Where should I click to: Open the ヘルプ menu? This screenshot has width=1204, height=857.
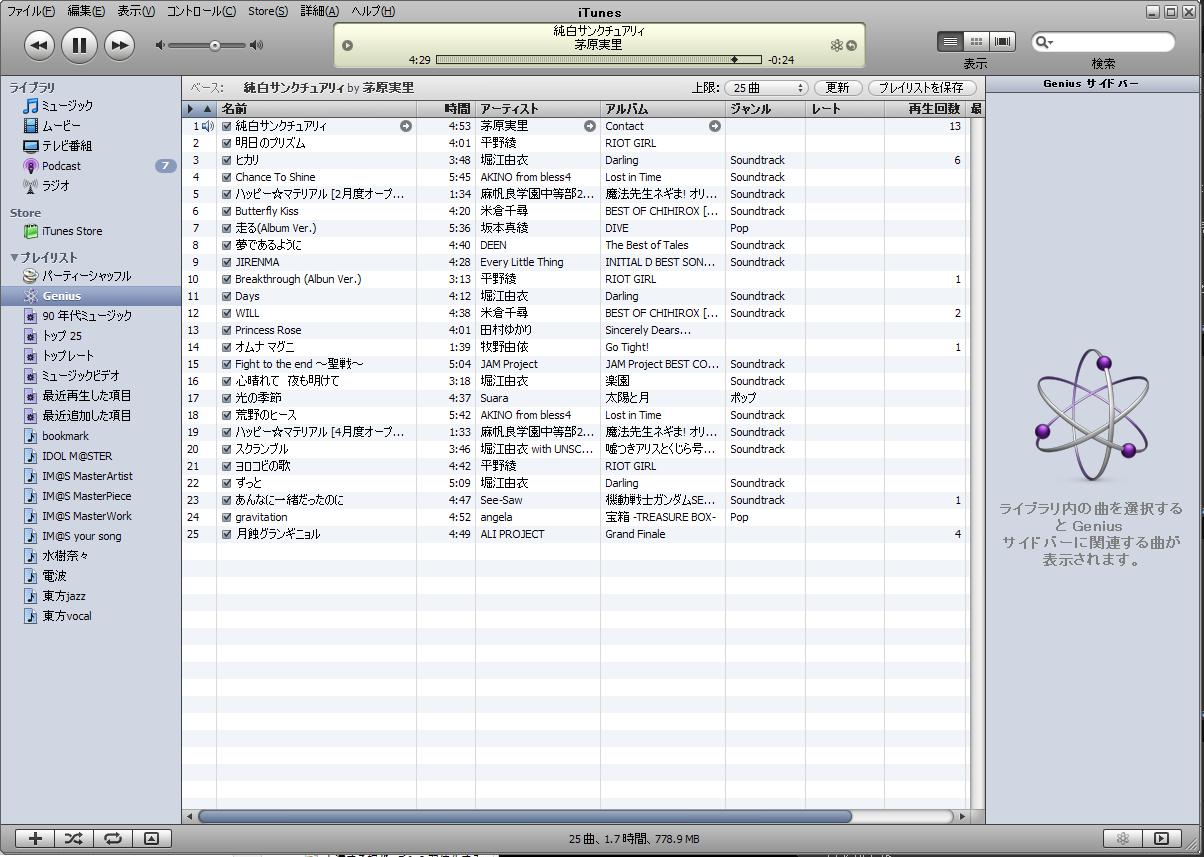373,11
